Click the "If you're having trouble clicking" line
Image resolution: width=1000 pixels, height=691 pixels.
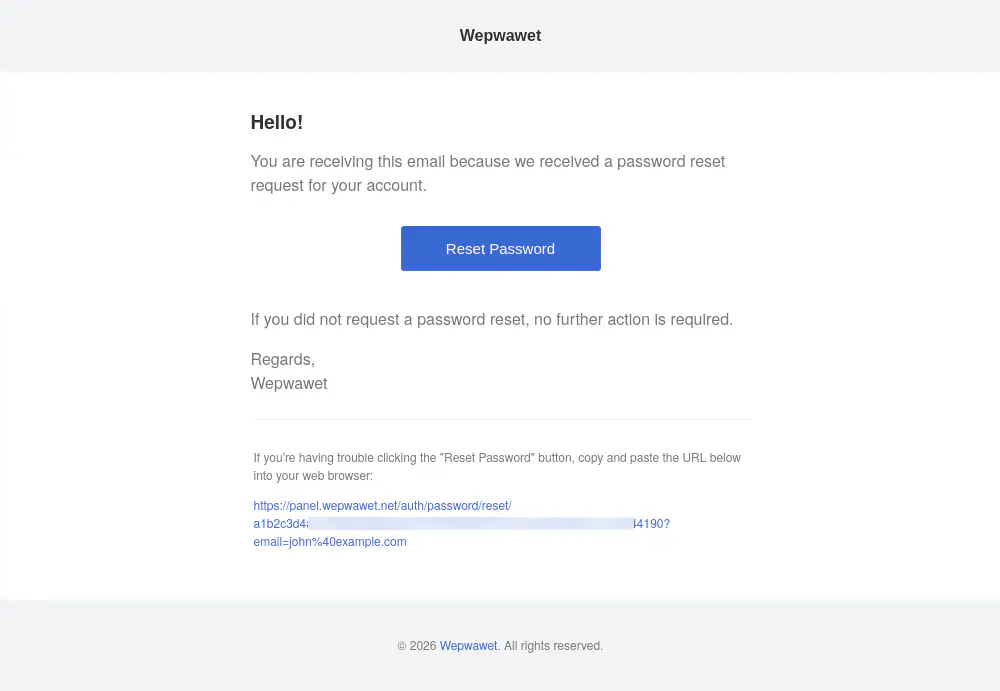345,458
